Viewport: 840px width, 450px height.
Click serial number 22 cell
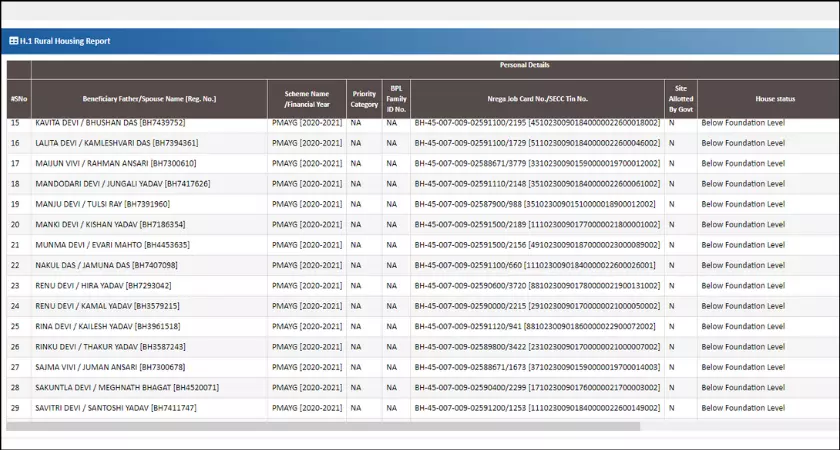click(15, 265)
